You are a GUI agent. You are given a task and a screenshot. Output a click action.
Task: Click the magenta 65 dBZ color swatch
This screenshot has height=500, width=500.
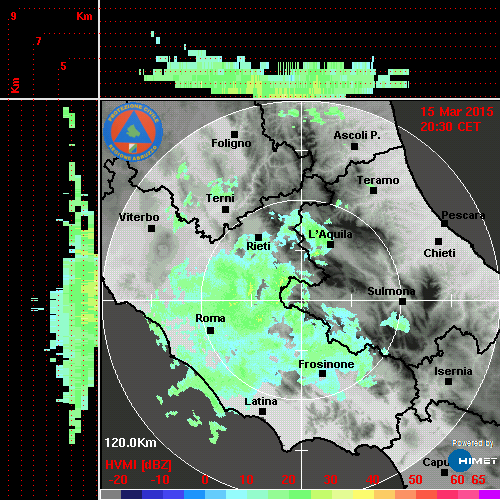point(489,494)
